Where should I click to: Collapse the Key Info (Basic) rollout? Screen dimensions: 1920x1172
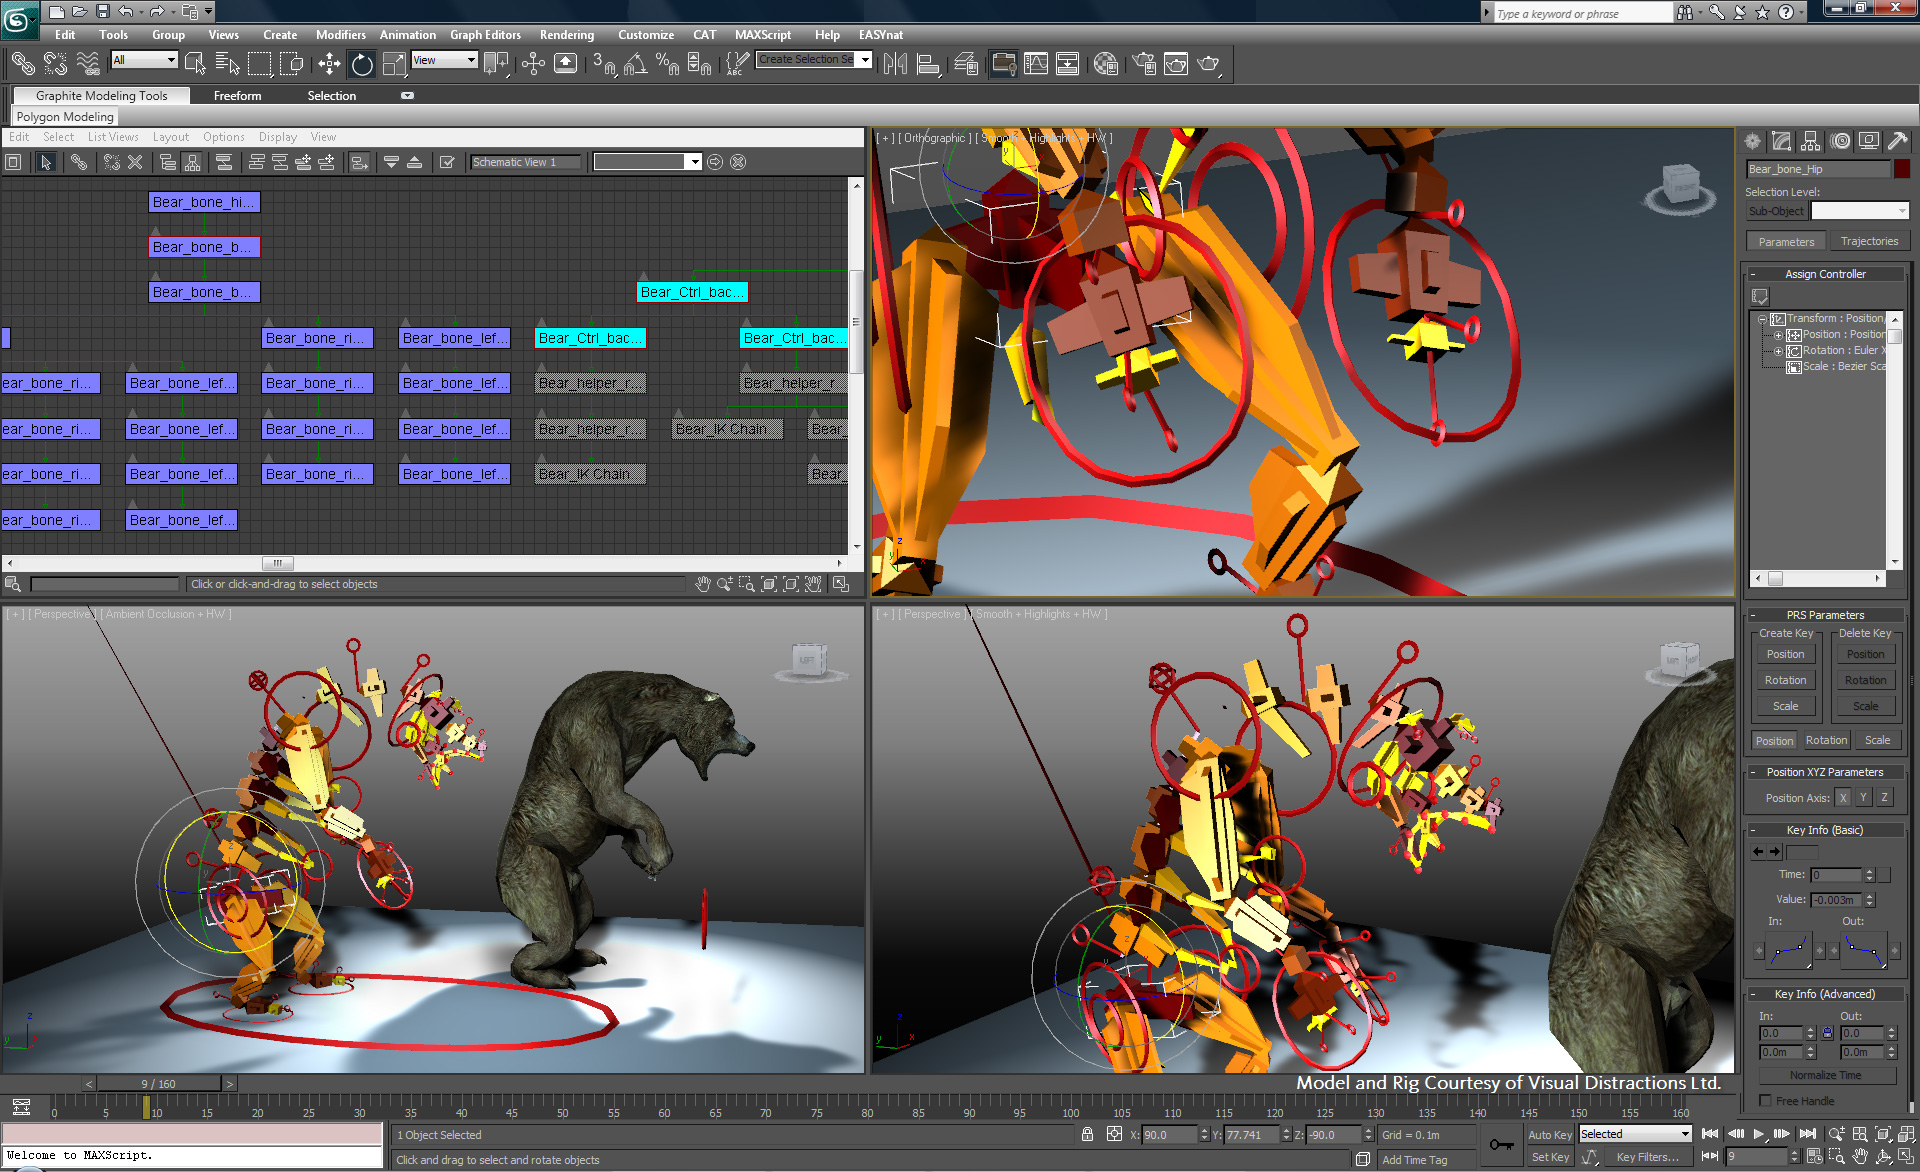pyautogui.click(x=1825, y=830)
